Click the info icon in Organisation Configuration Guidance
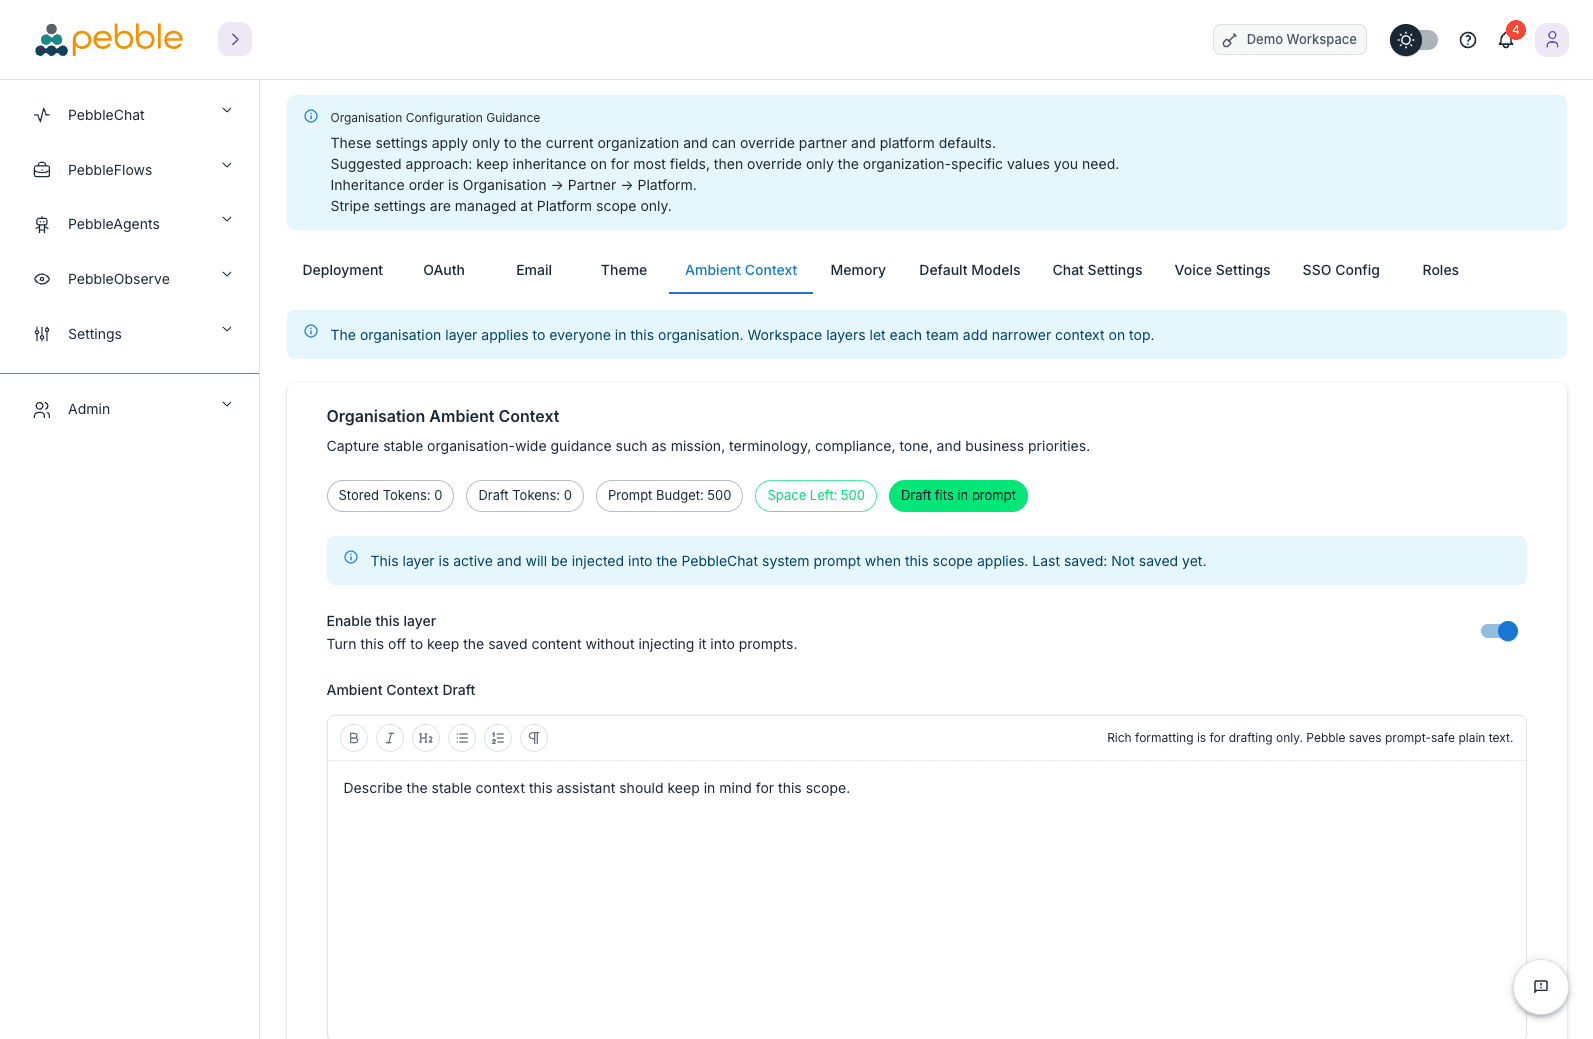Screen dimensions: 1593x1039 311,116
